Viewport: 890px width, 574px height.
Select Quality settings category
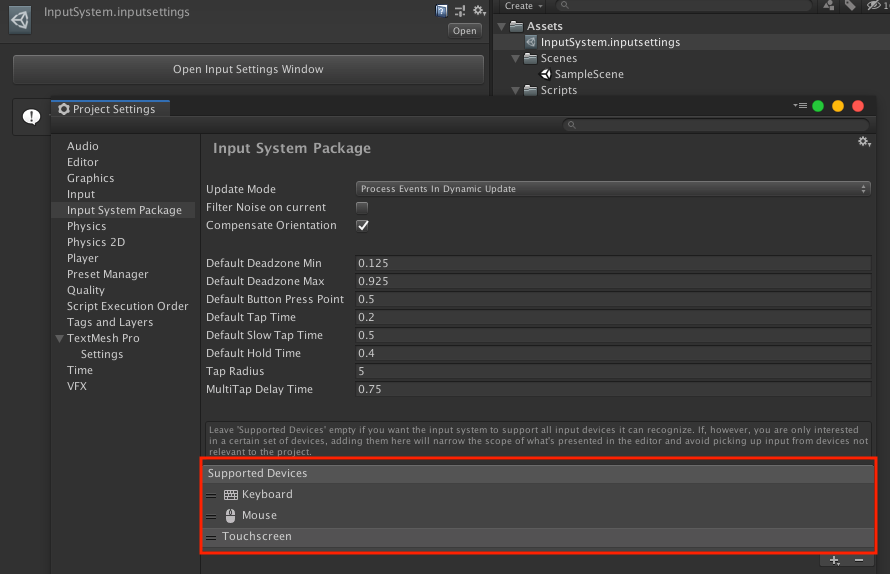[x=86, y=290]
